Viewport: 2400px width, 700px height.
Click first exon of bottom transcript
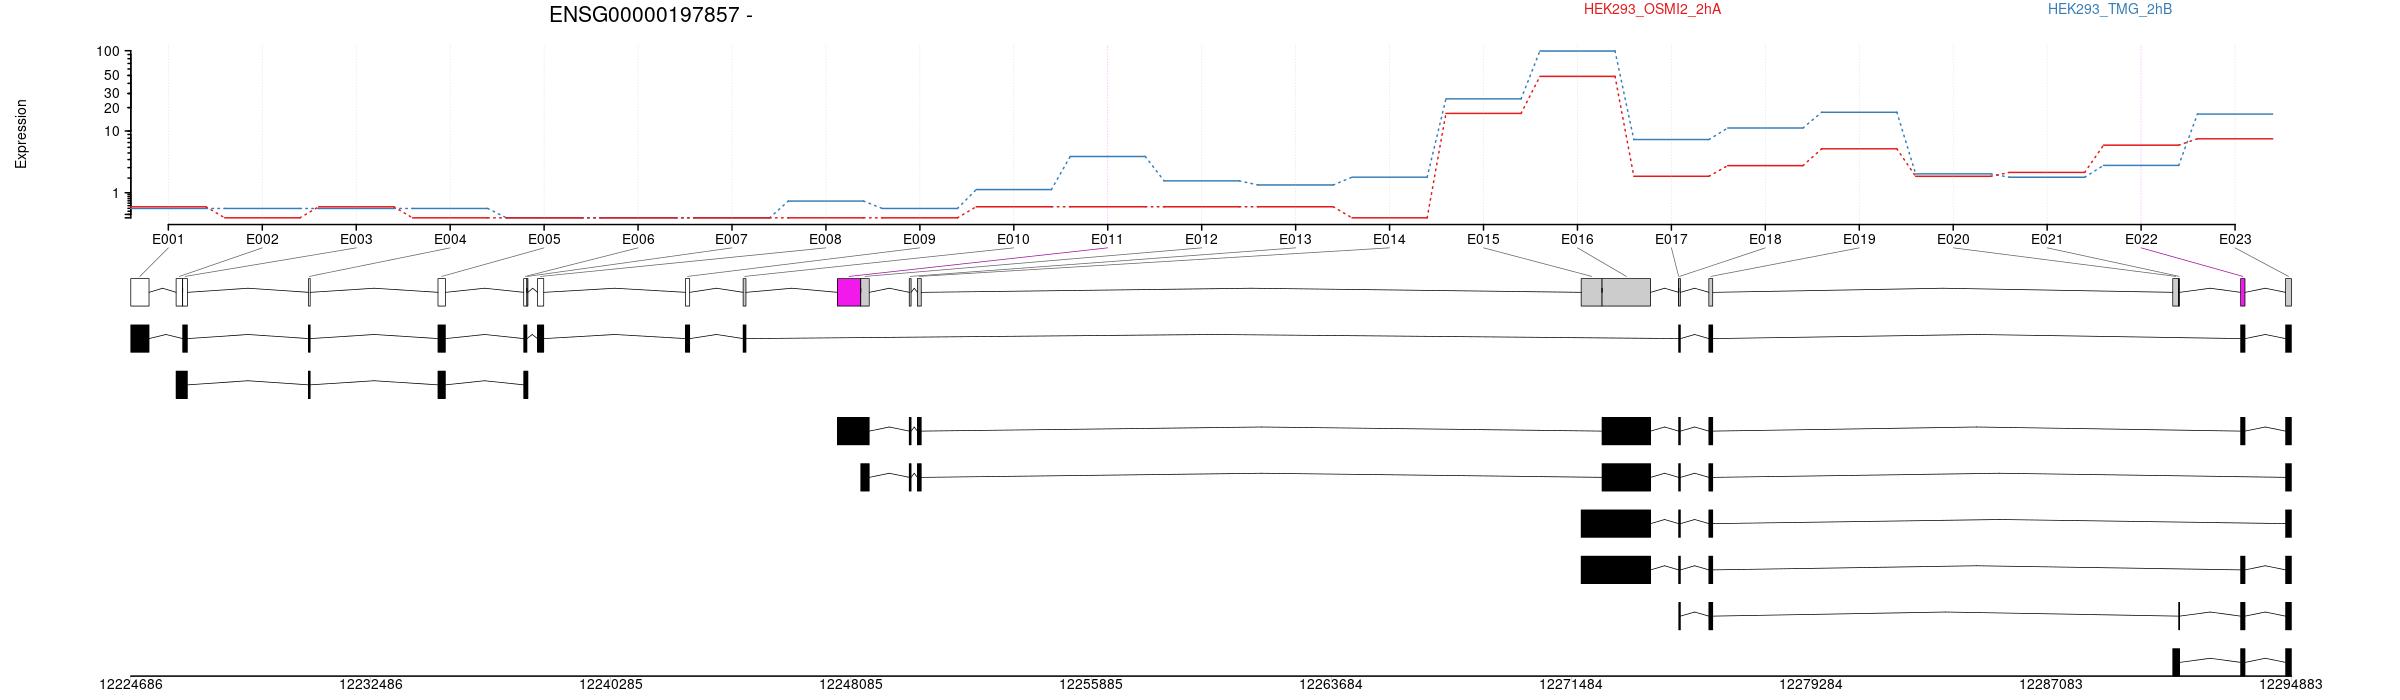(2176, 663)
